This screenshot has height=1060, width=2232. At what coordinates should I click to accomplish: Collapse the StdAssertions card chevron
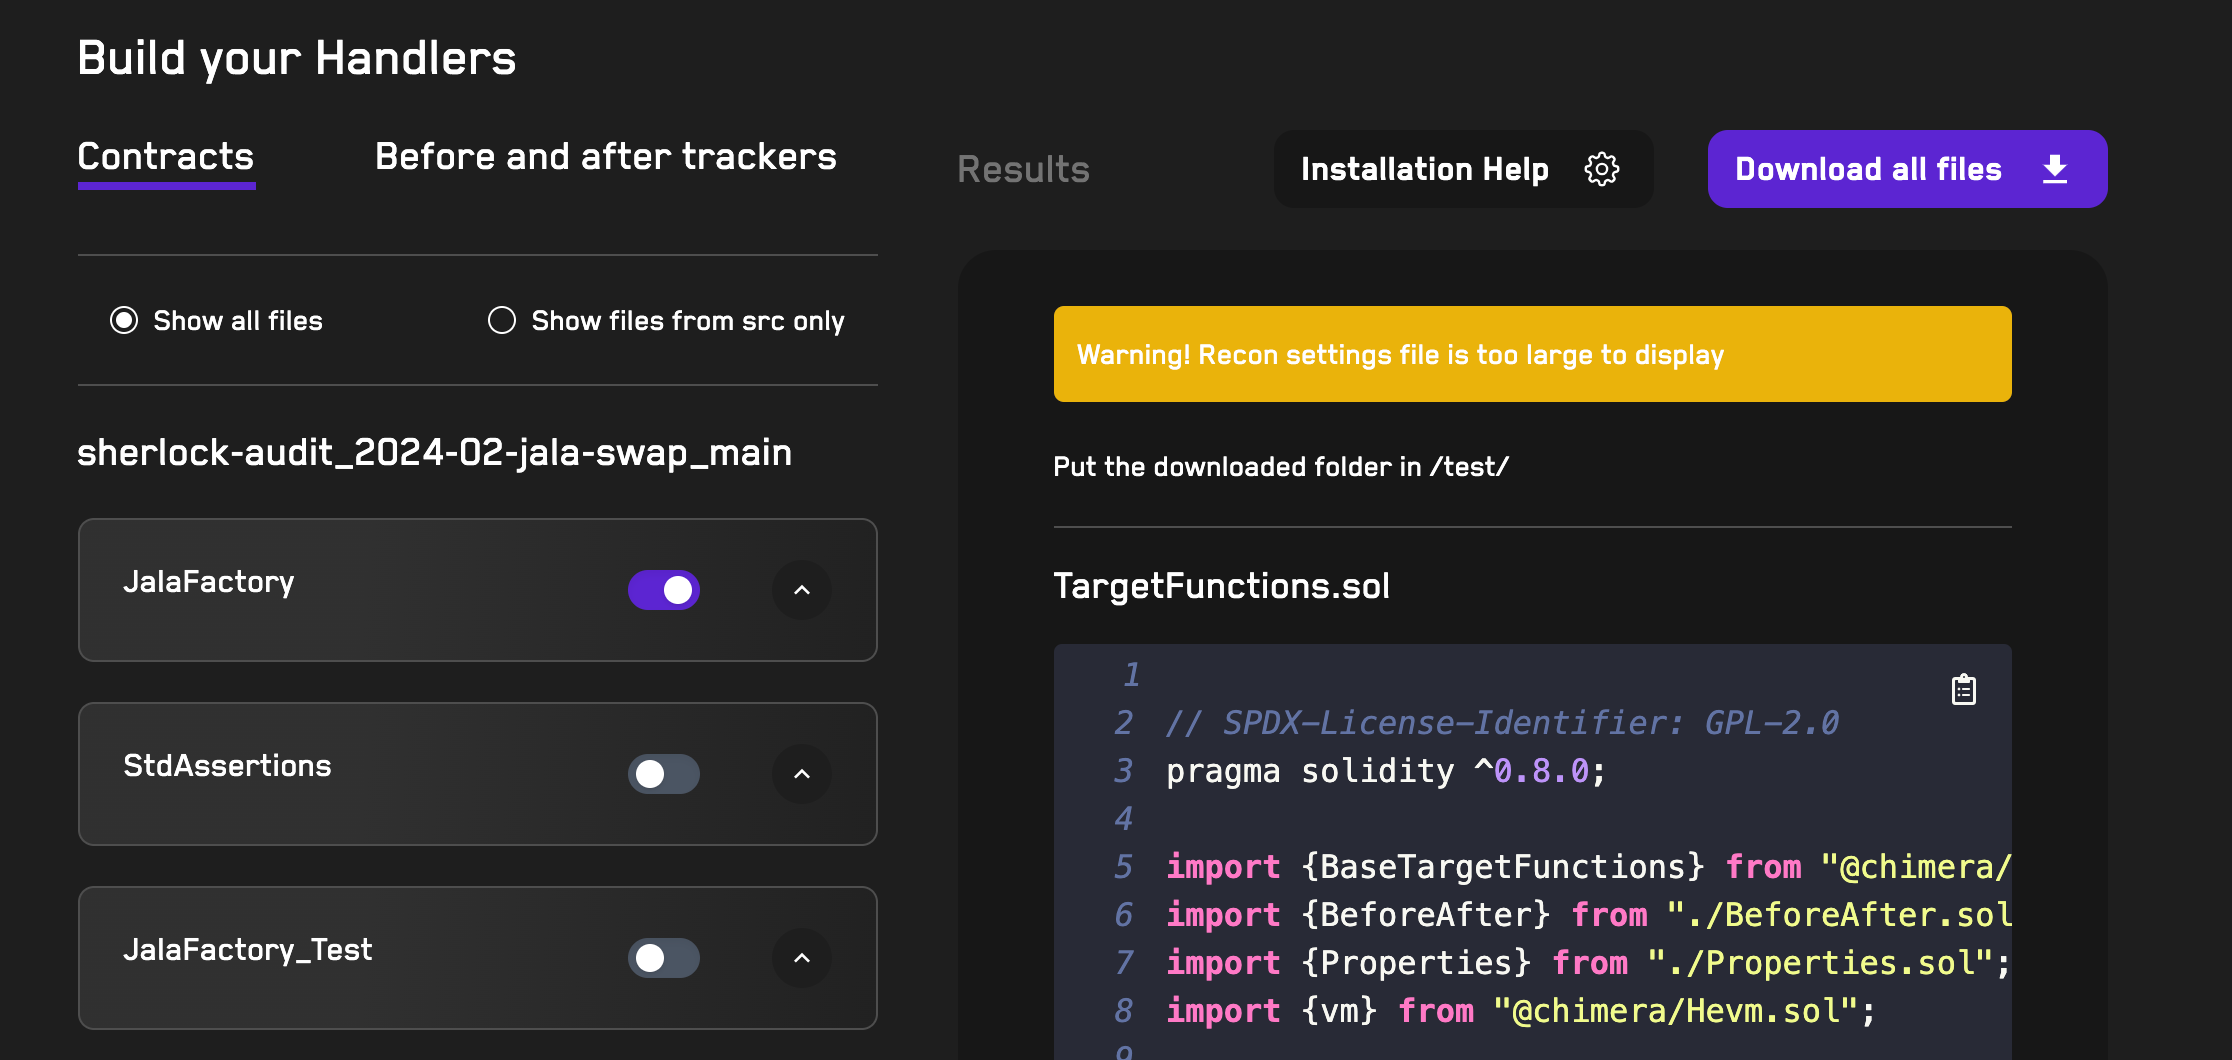tap(802, 774)
